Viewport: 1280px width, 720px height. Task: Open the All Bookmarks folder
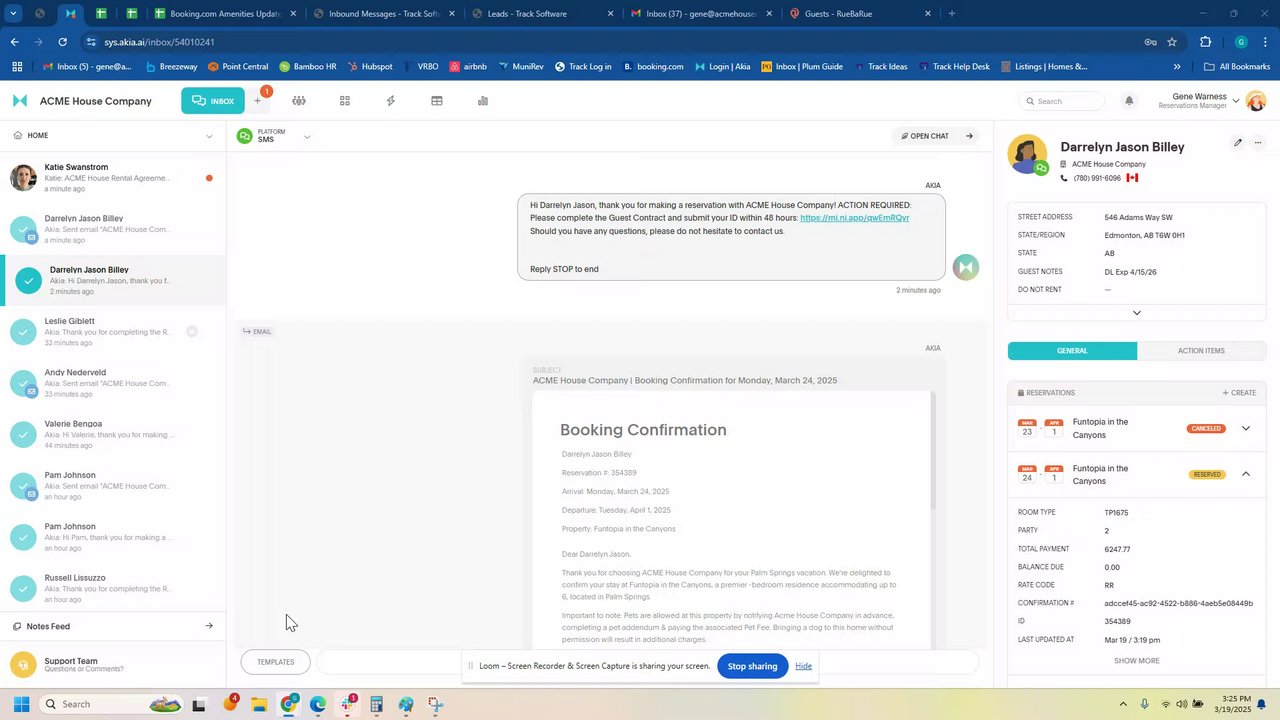click(1237, 67)
